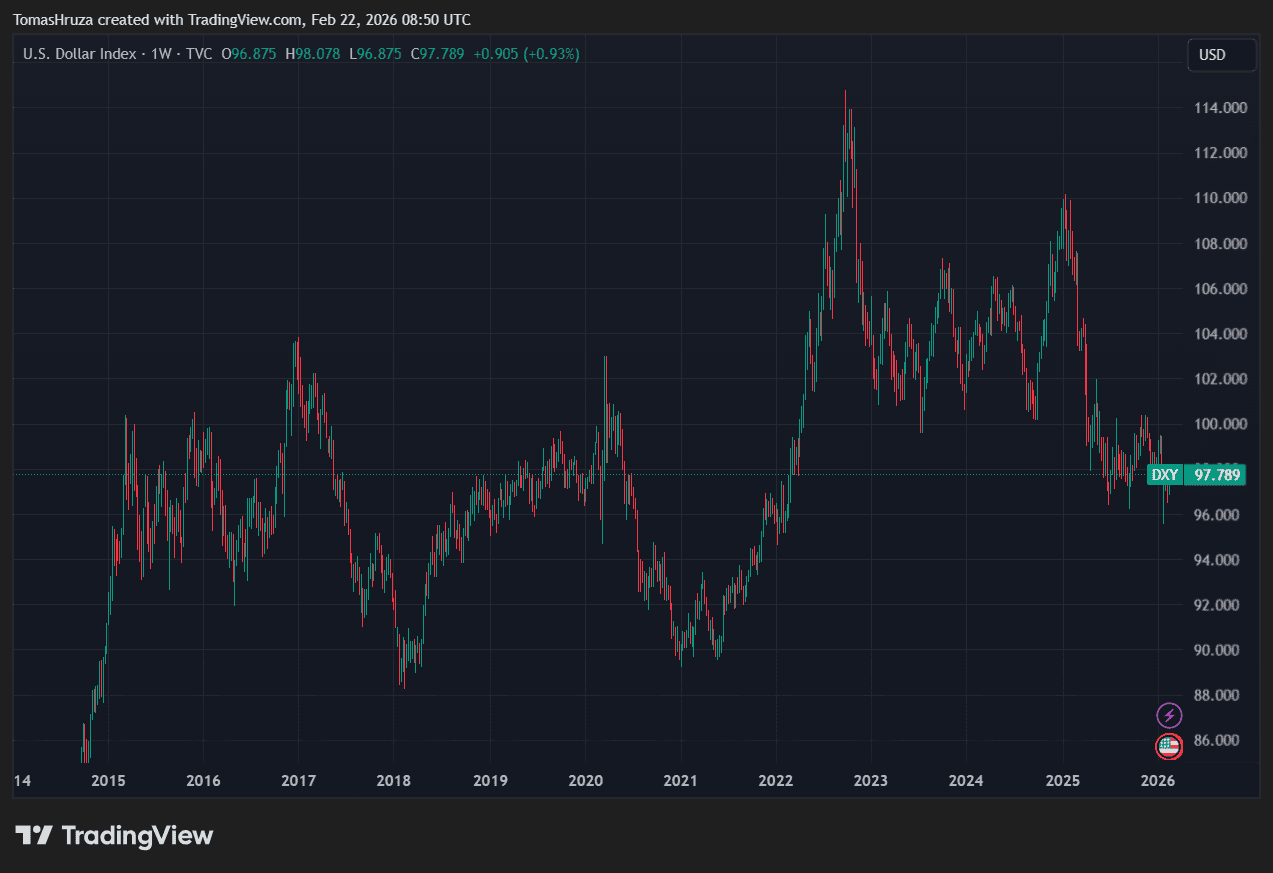Click the 114.000 level on price scale
This screenshot has width=1273, height=873.
pos(1218,108)
